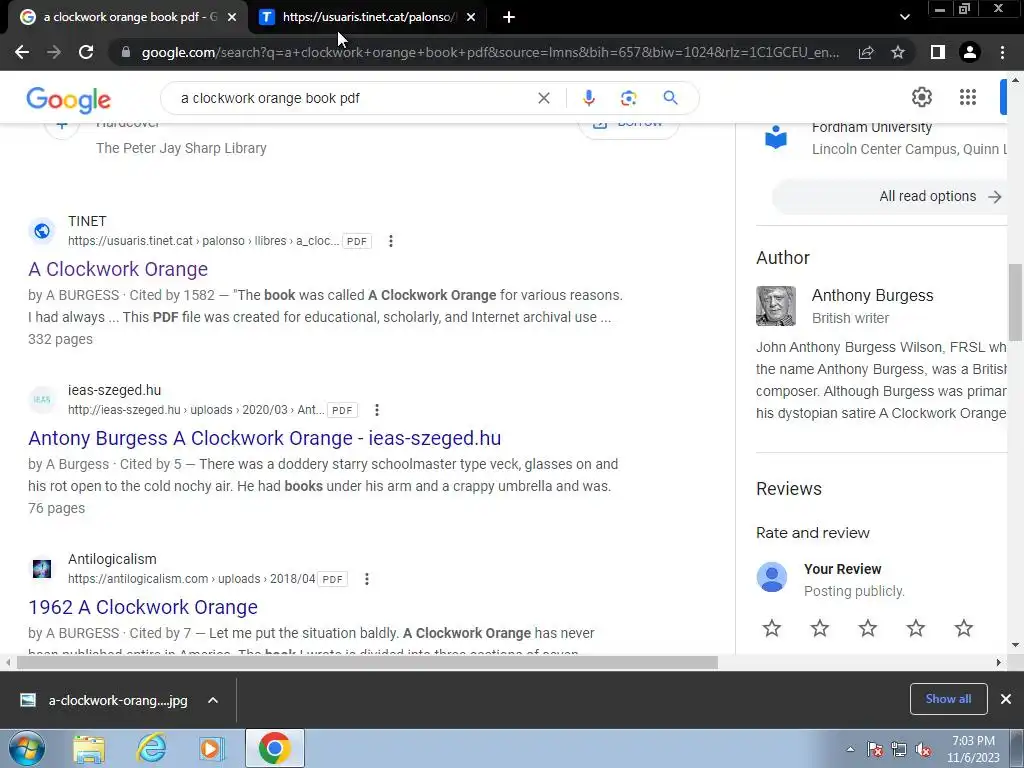
Task: Rate the book two stars
Action: pos(820,628)
